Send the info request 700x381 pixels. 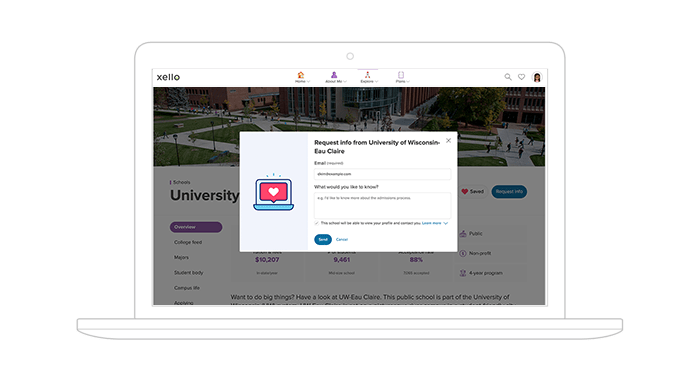click(323, 239)
